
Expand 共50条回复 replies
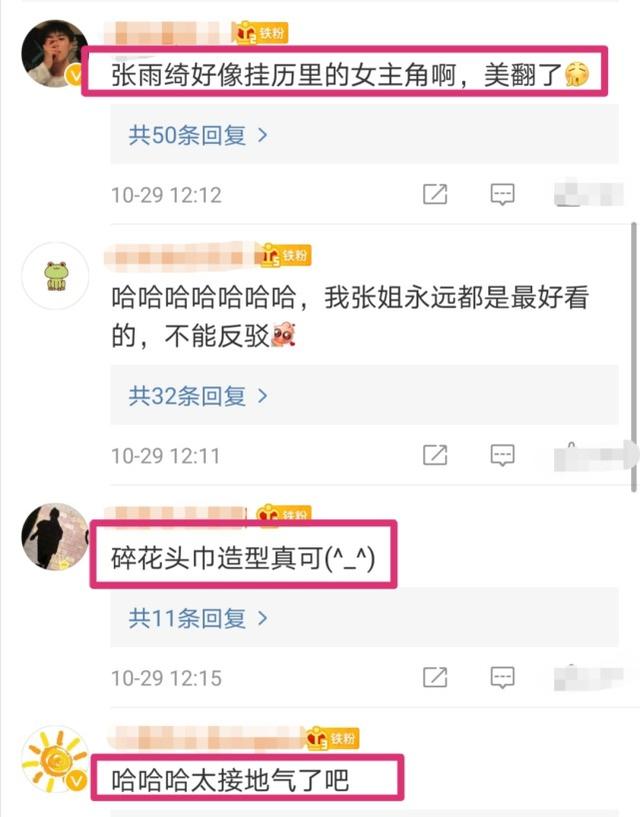click(x=198, y=135)
